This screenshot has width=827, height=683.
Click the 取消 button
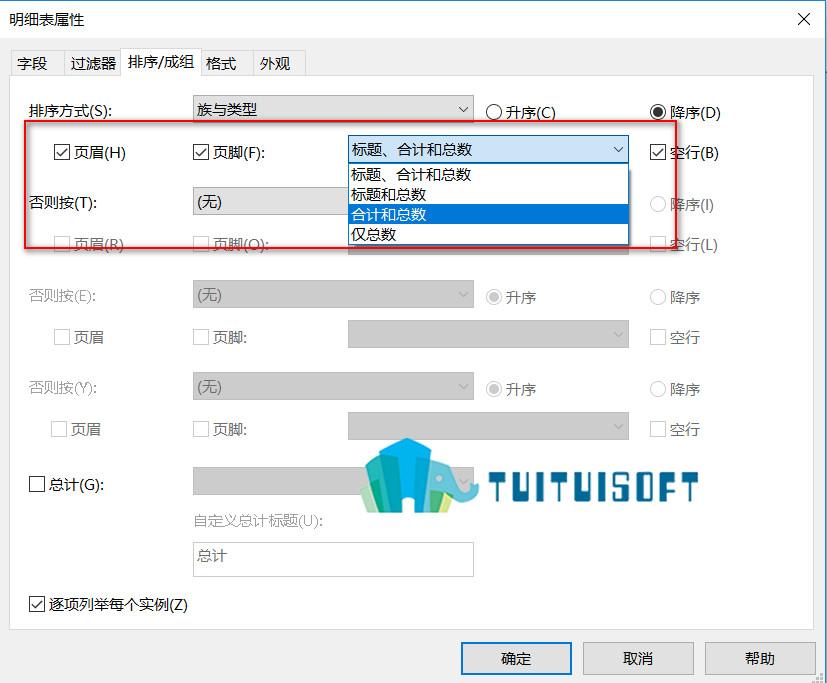(638, 658)
